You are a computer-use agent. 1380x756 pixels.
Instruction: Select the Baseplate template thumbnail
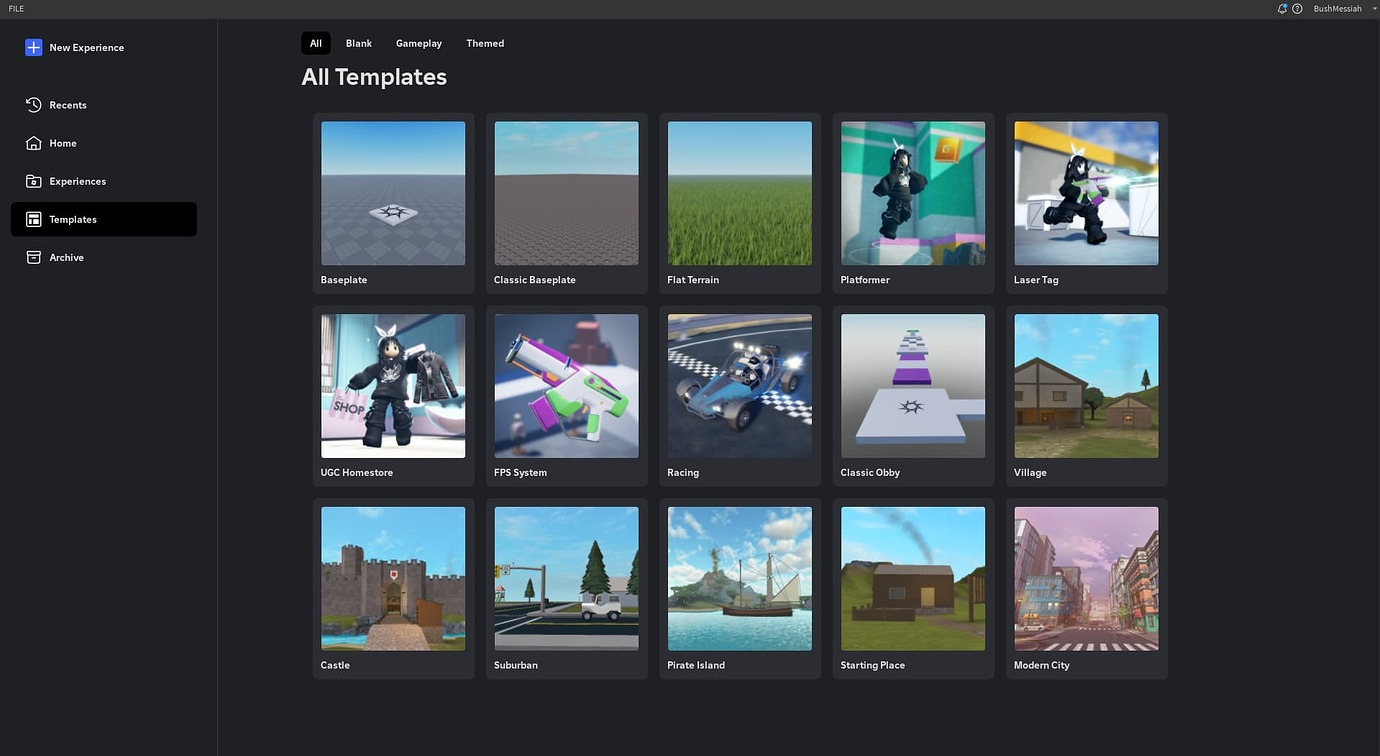[393, 193]
